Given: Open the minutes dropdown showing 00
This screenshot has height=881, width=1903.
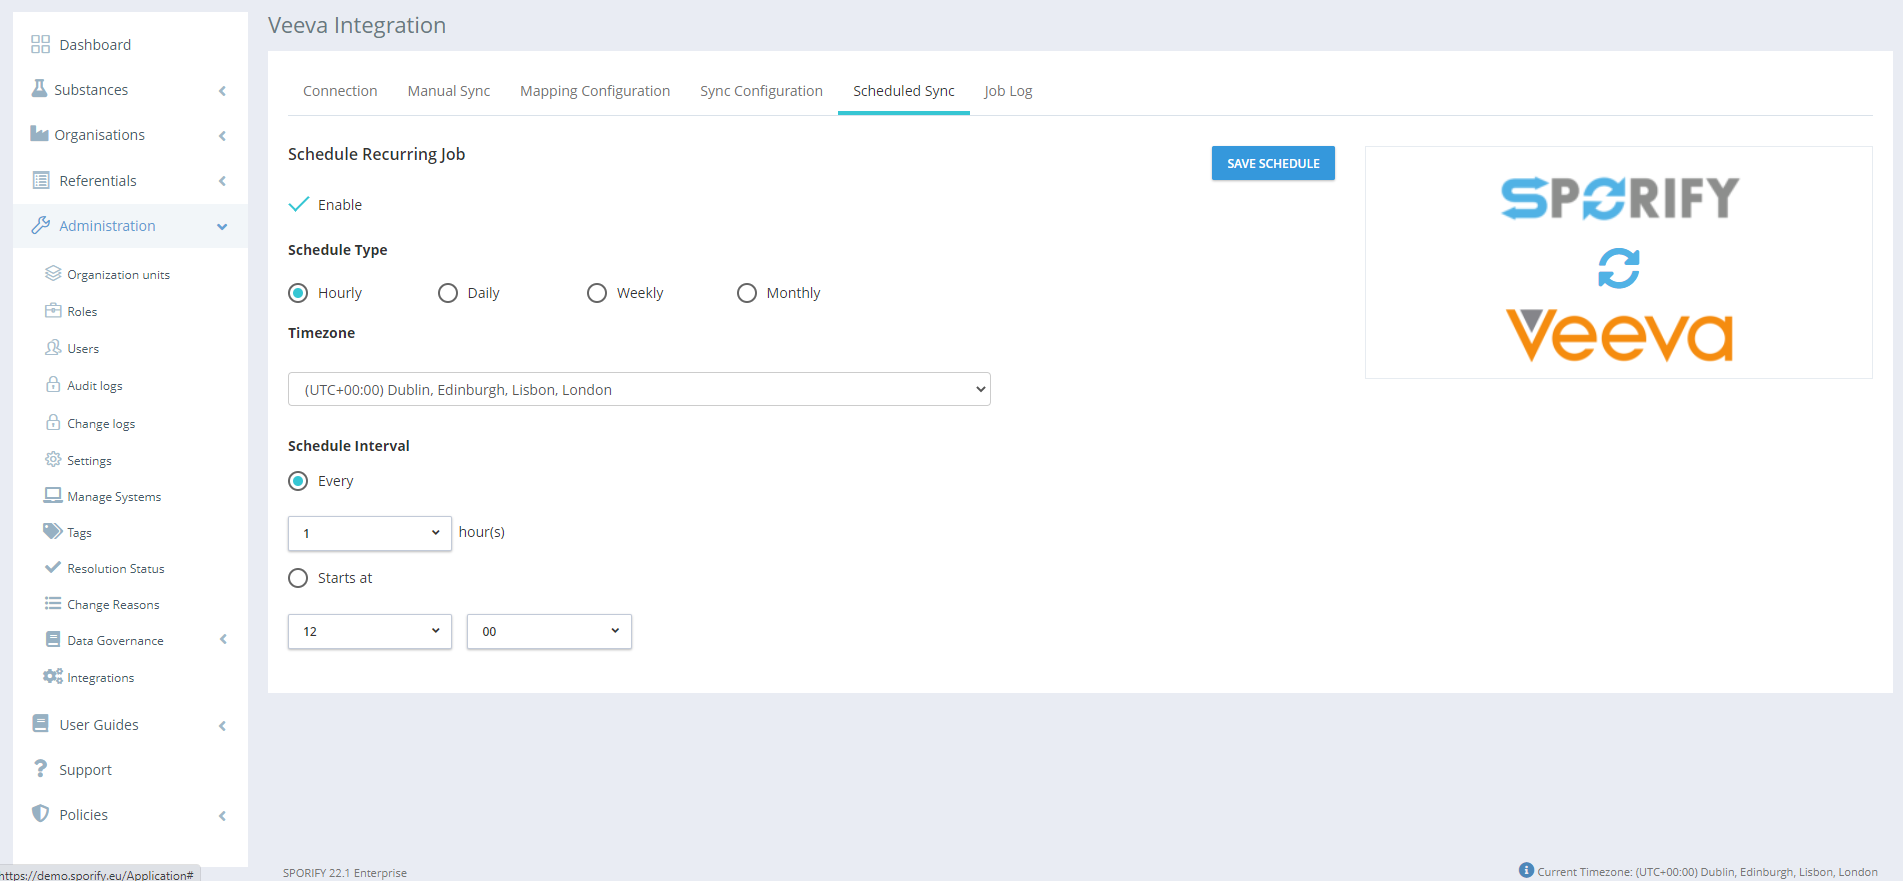Looking at the screenshot, I should [x=549, y=631].
